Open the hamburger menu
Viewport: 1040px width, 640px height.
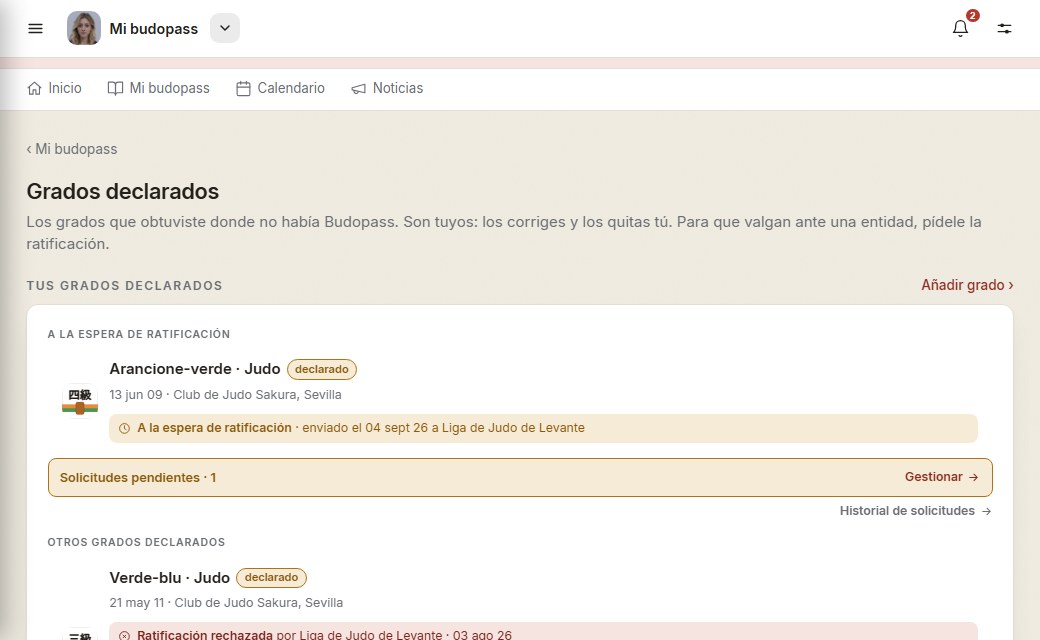[35, 29]
